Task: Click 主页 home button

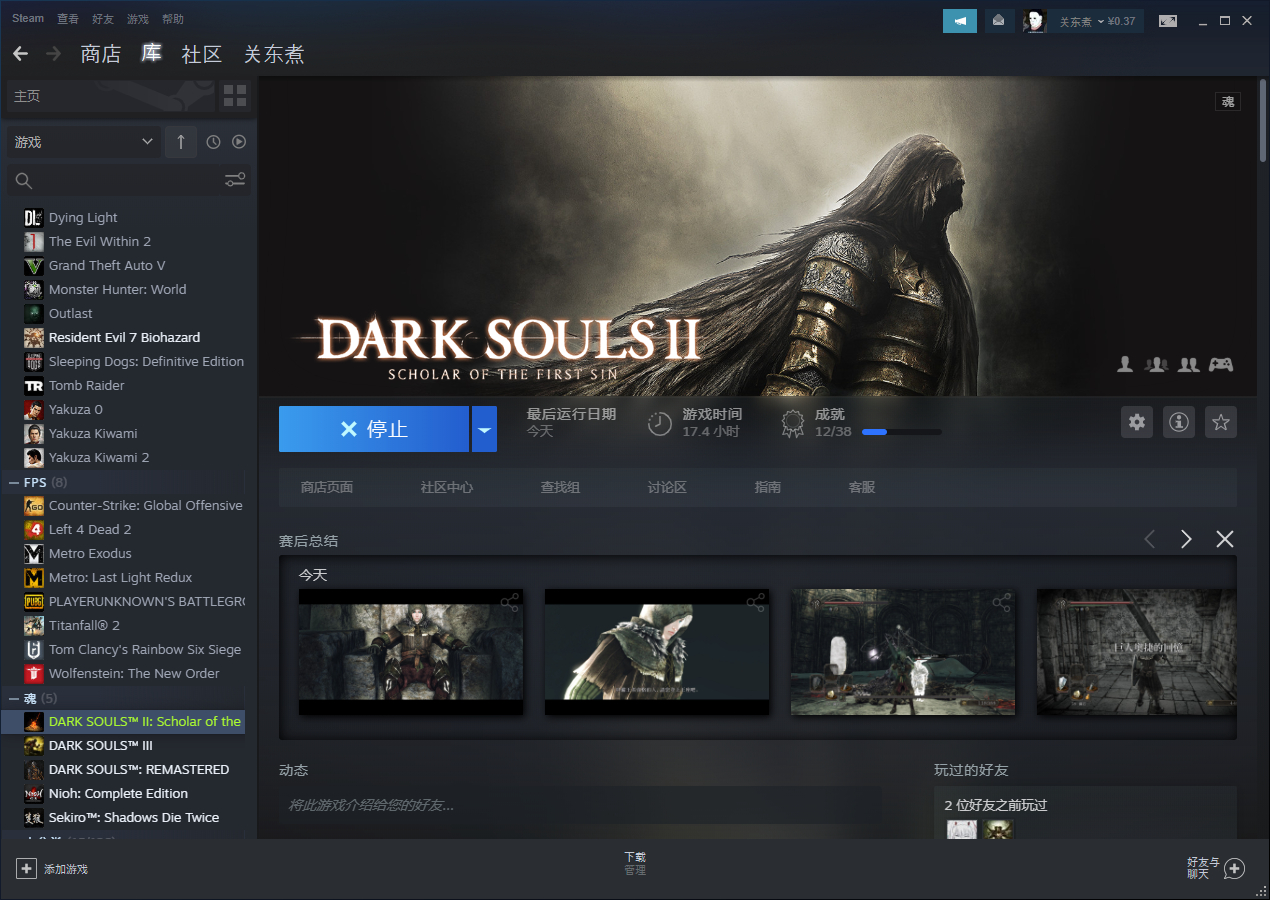Action: (110, 96)
